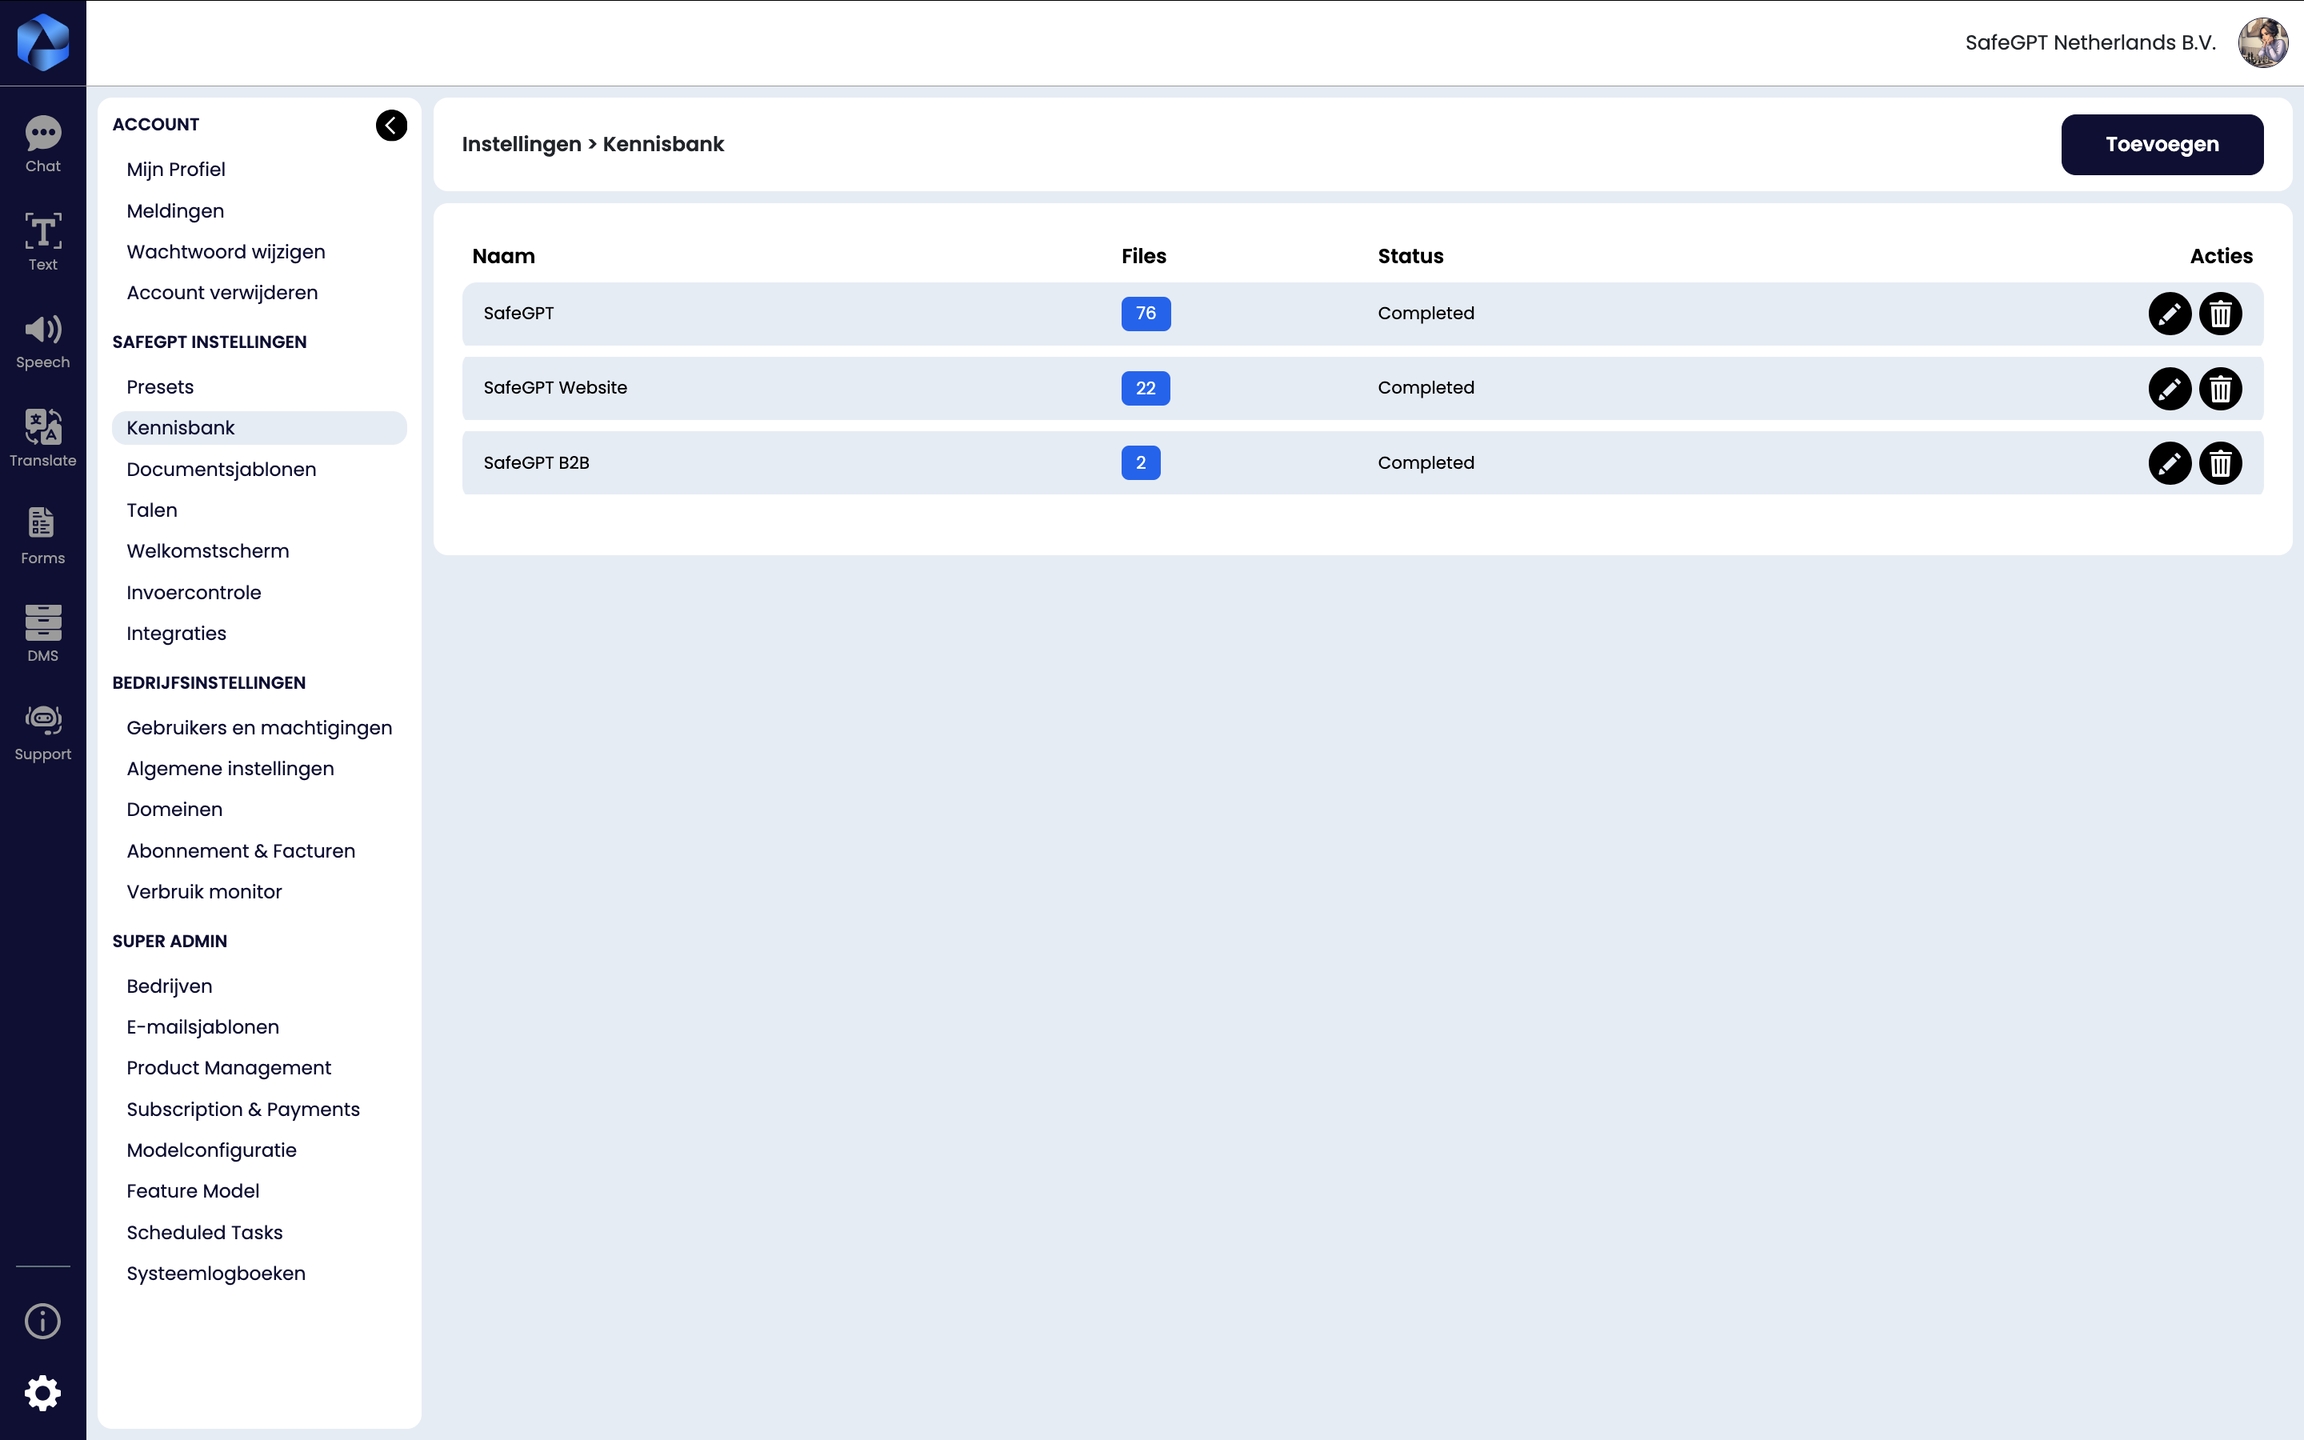Click the Forms sidebar icon
This screenshot has width=2304, height=1440.
[43, 535]
